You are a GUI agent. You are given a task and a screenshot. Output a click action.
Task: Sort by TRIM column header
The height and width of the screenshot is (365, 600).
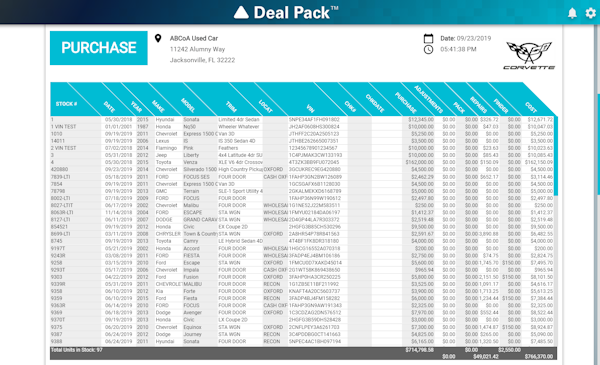(231, 106)
